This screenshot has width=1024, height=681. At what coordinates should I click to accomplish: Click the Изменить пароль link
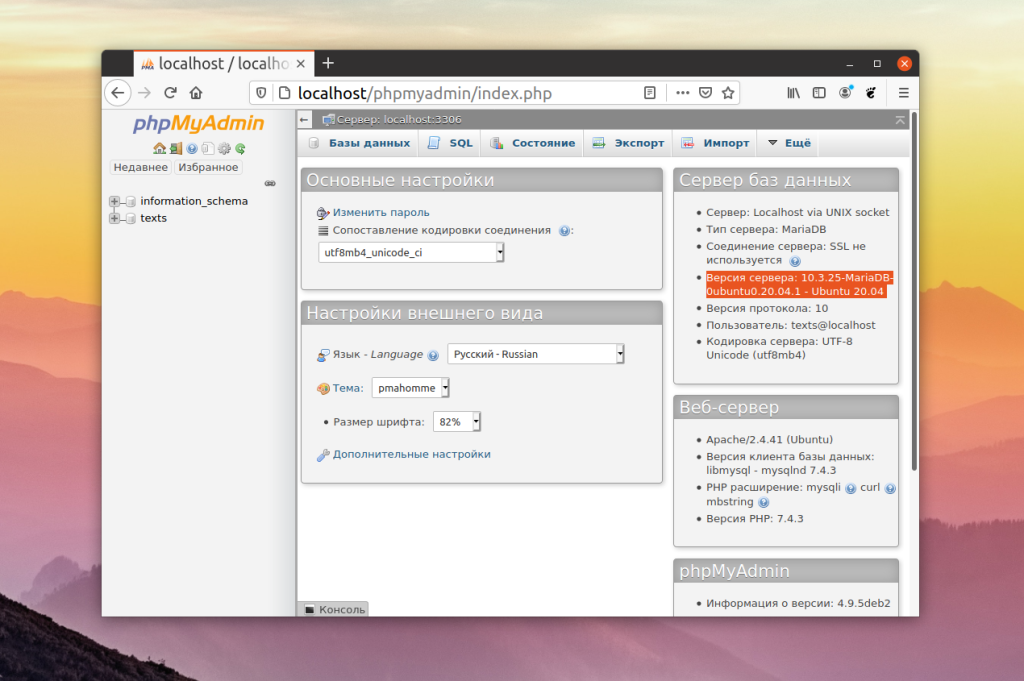(x=381, y=212)
